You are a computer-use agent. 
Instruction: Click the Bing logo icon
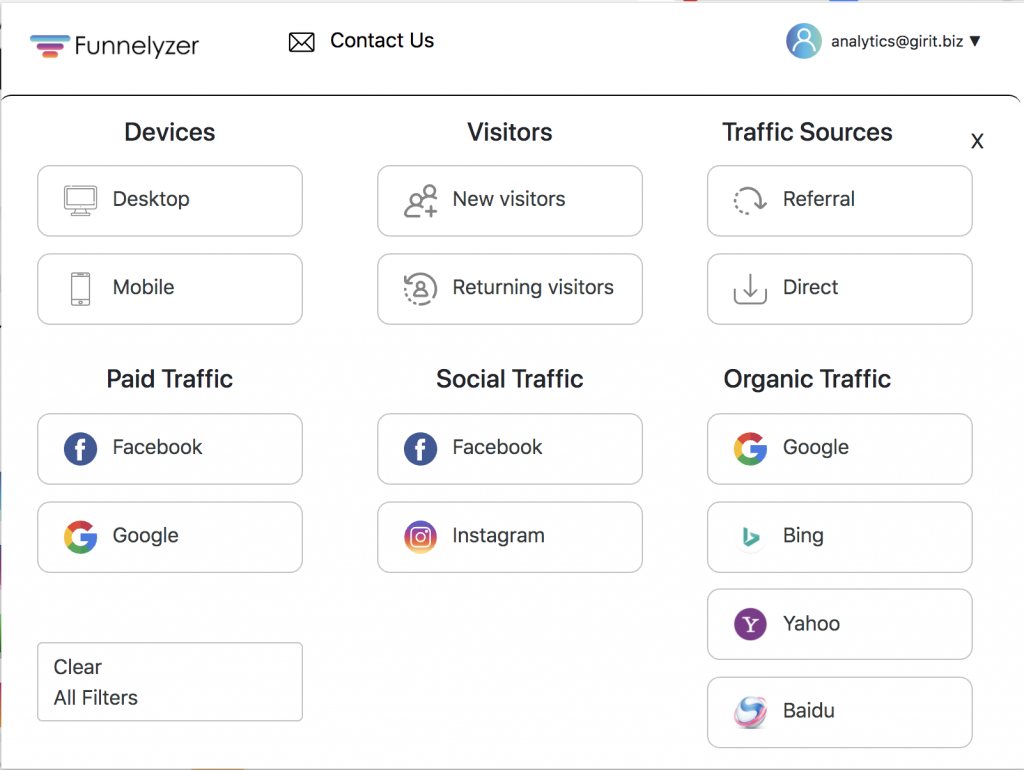click(x=750, y=536)
